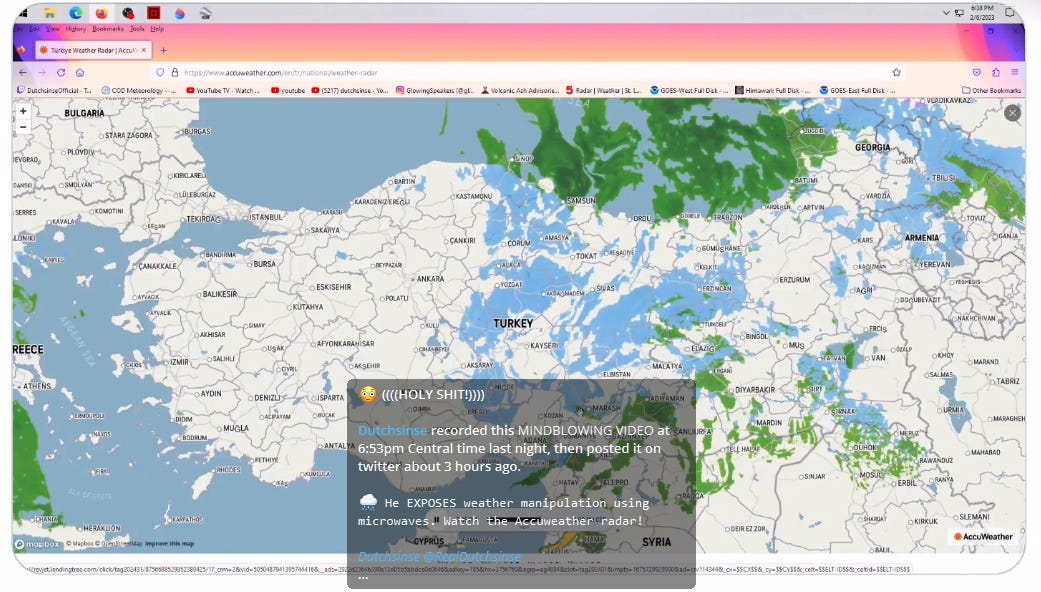This screenshot has width=1041, height=592.
Task: Click the AccuWeather logo on map
Action: 983,536
